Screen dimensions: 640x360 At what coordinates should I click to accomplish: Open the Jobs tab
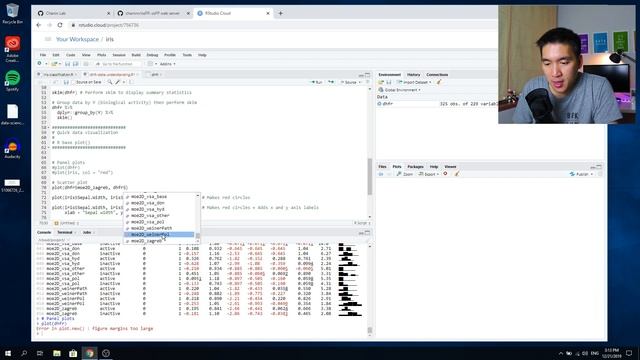(87, 232)
